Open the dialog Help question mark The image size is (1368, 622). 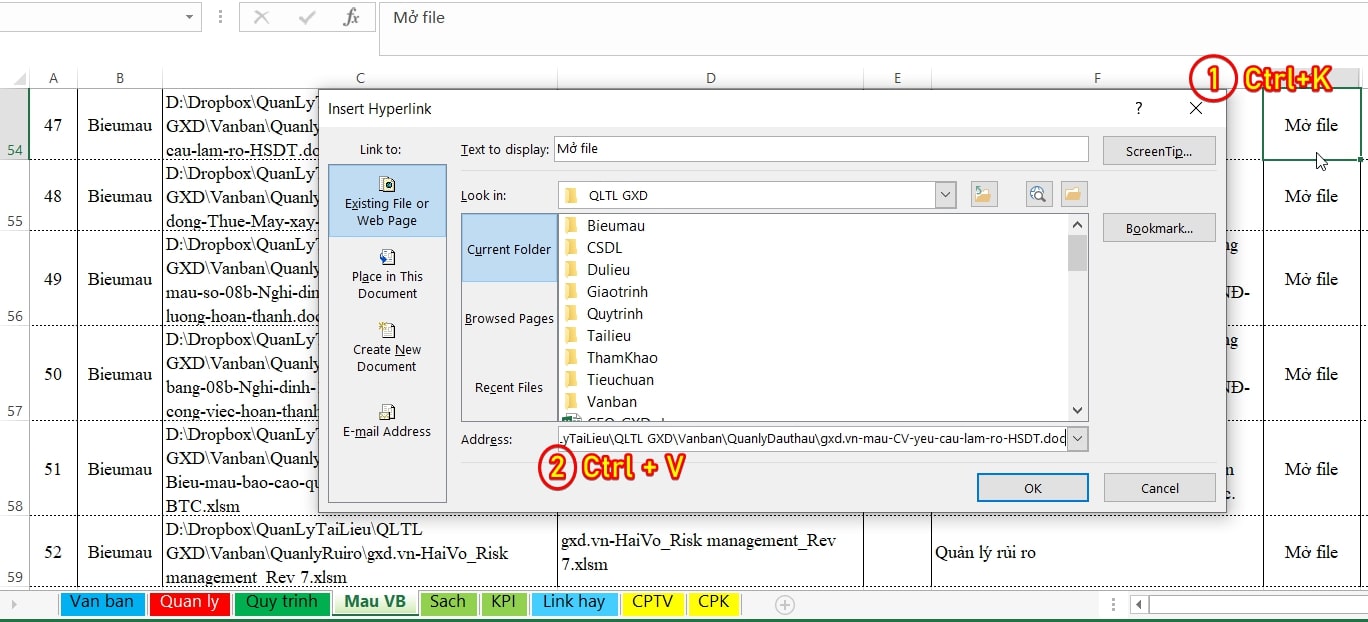[x=1138, y=108]
